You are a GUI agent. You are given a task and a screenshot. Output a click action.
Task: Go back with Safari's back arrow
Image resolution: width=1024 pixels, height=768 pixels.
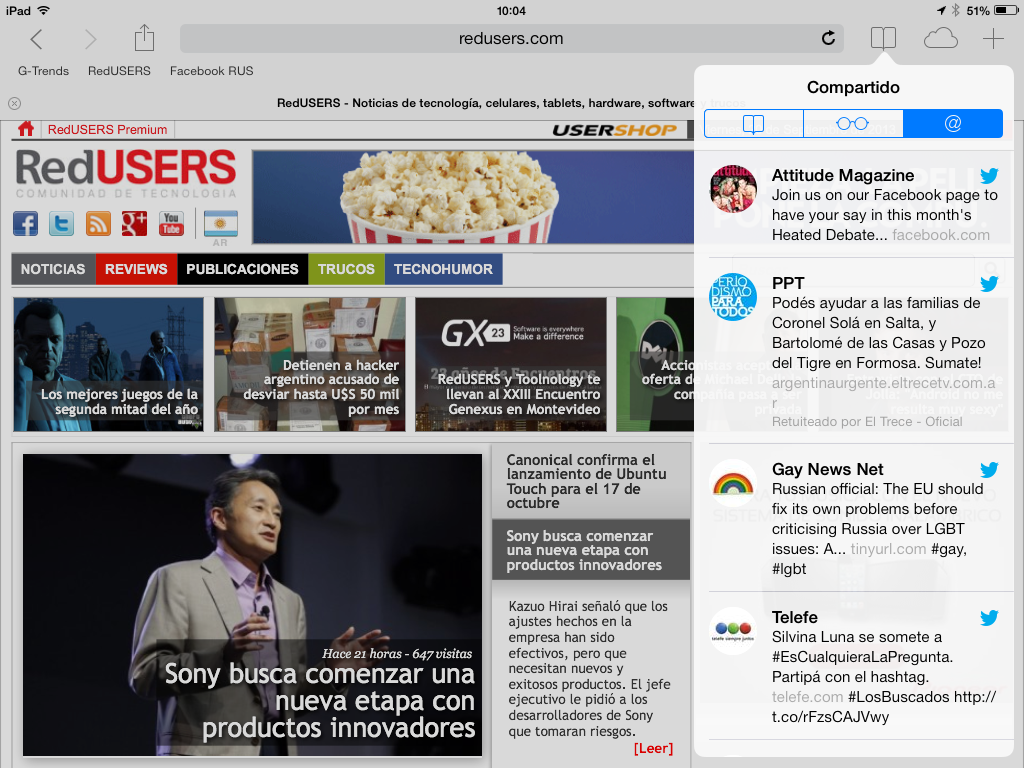[x=37, y=39]
